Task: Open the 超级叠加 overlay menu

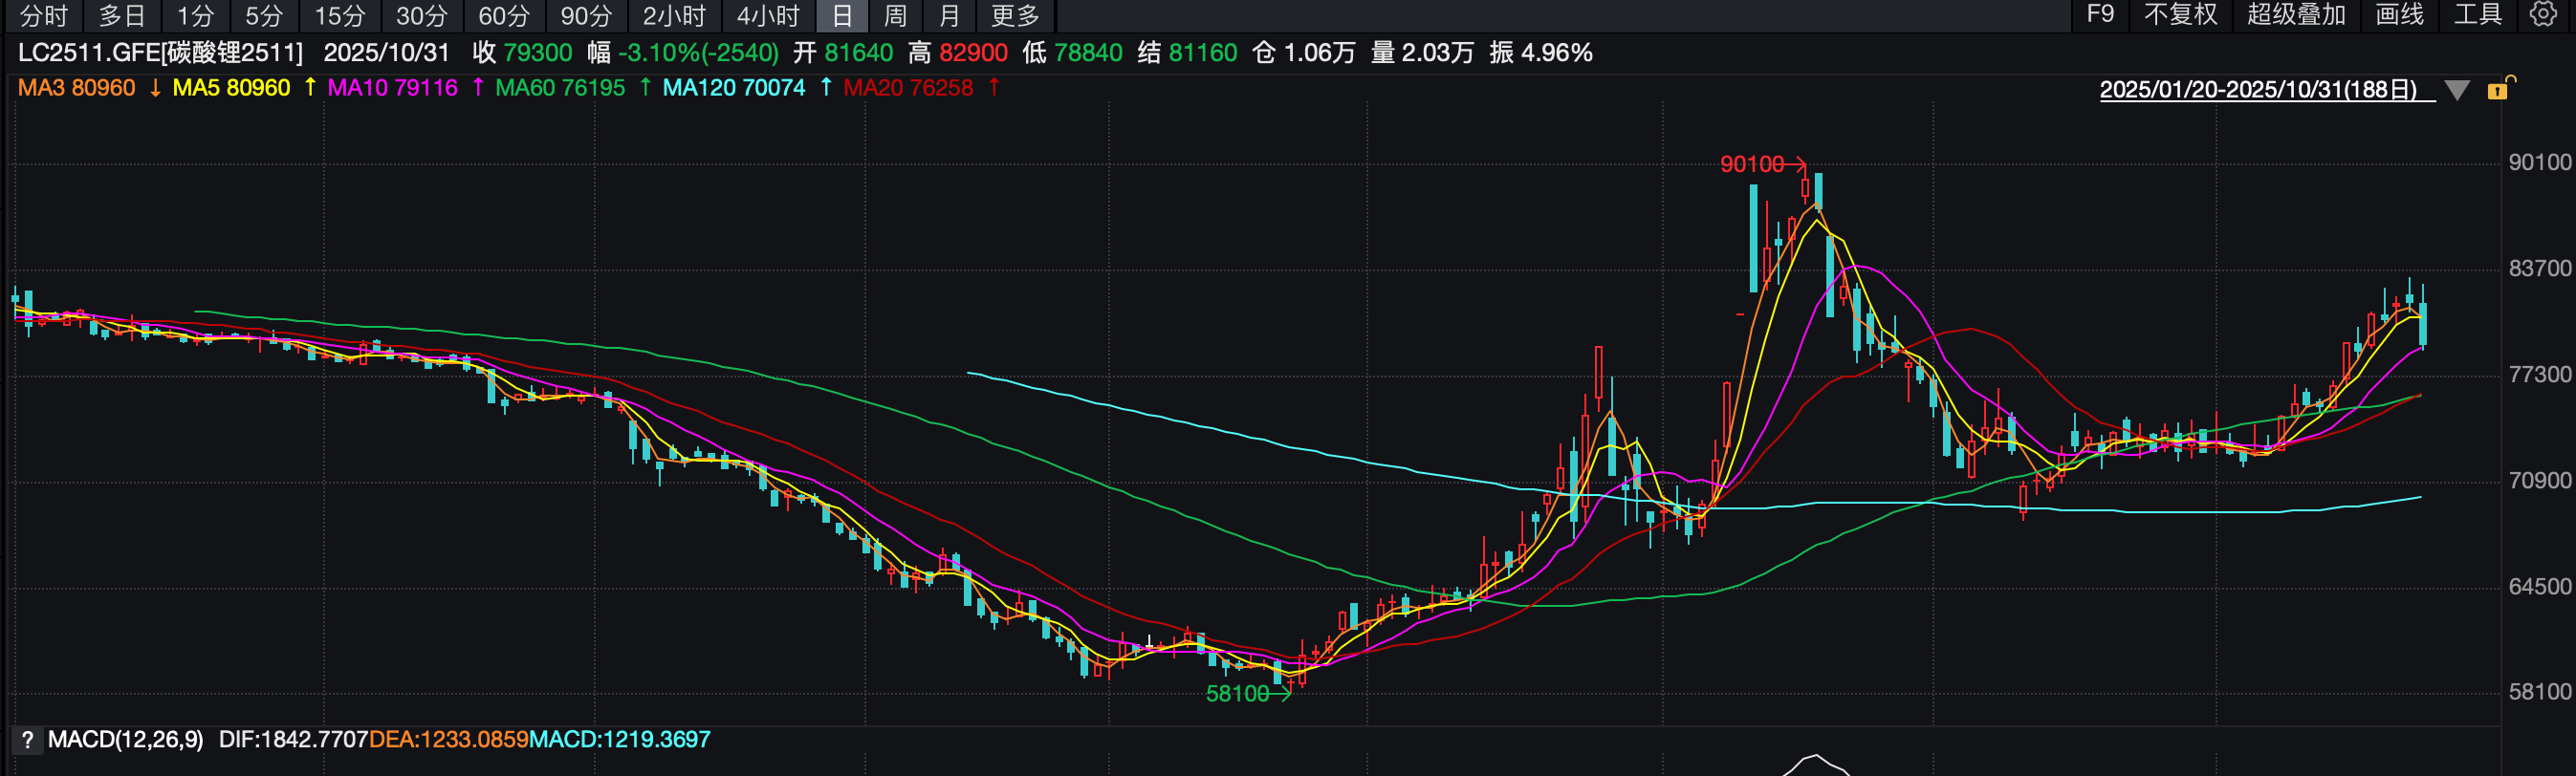Action: coord(2296,15)
